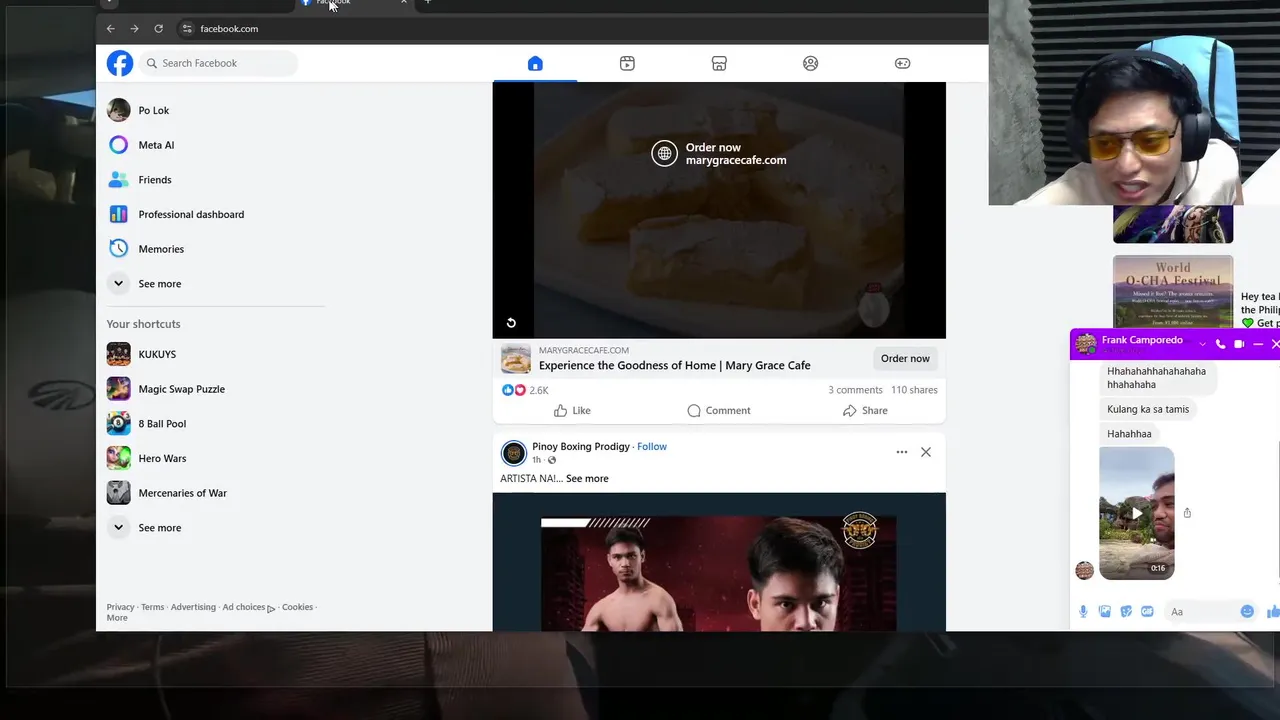This screenshot has width=1280, height=720.
Task: Open the boxing poster image
Action: [719, 562]
